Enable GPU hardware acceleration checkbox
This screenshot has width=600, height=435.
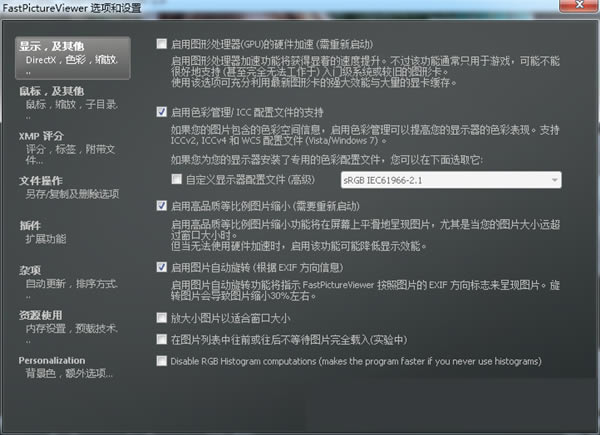(x=161, y=44)
